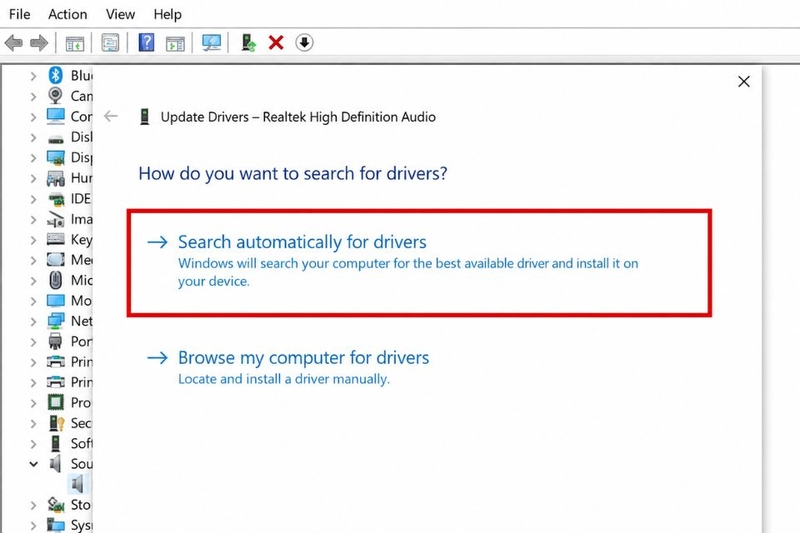
Task: Click the blue question mark Help icon
Action: [x=146, y=42]
